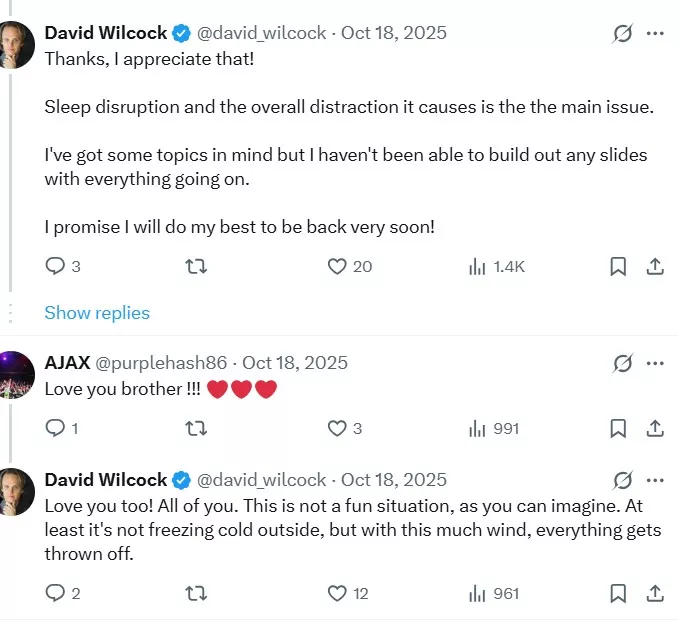Image resolution: width=678 pixels, height=624 pixels.
Task: View analytics showing 961 views
Action: tap(494, 593)
